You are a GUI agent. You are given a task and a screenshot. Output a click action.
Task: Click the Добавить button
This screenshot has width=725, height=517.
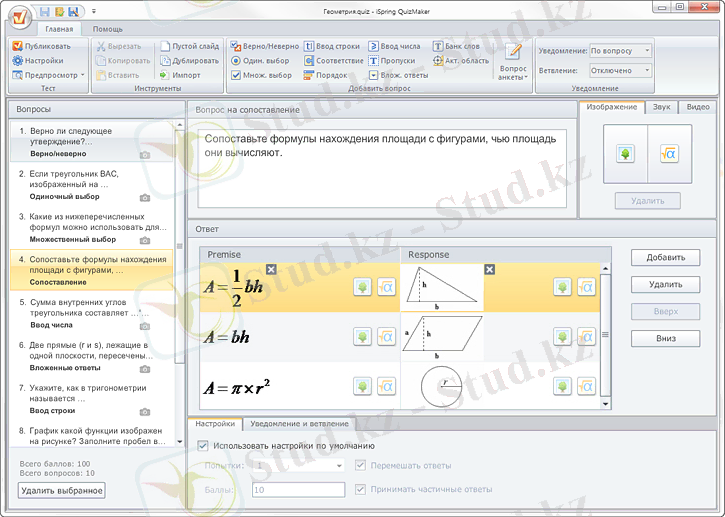(x=665, y=258)
